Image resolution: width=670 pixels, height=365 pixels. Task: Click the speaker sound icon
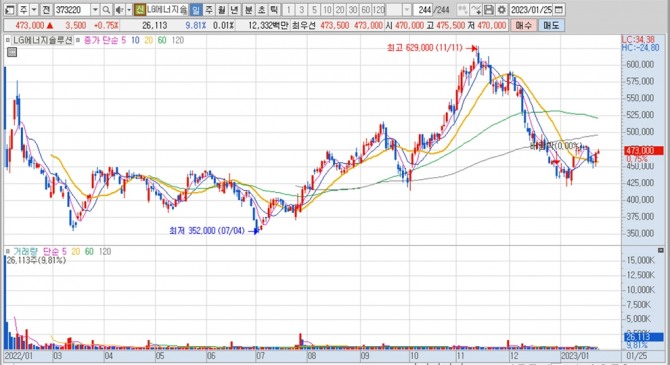(119, 9)
